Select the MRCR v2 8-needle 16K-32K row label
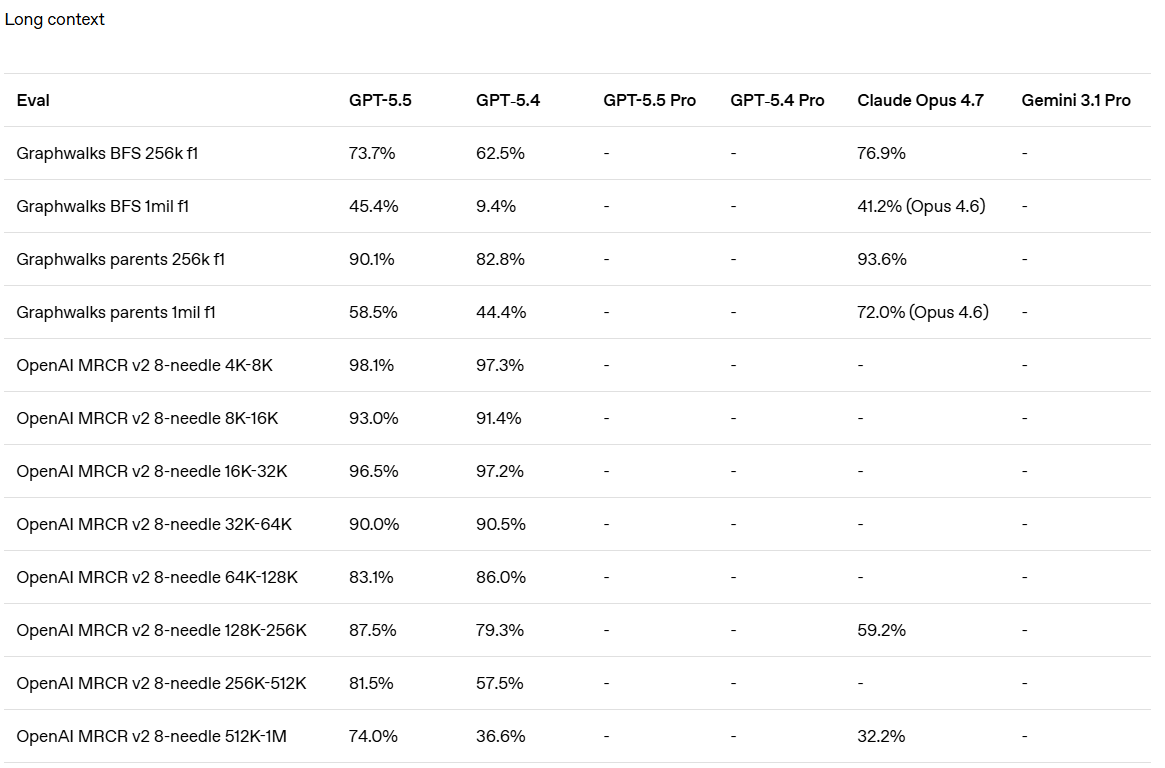Screen dimensions: 1165x768 (x=152, y=471)
